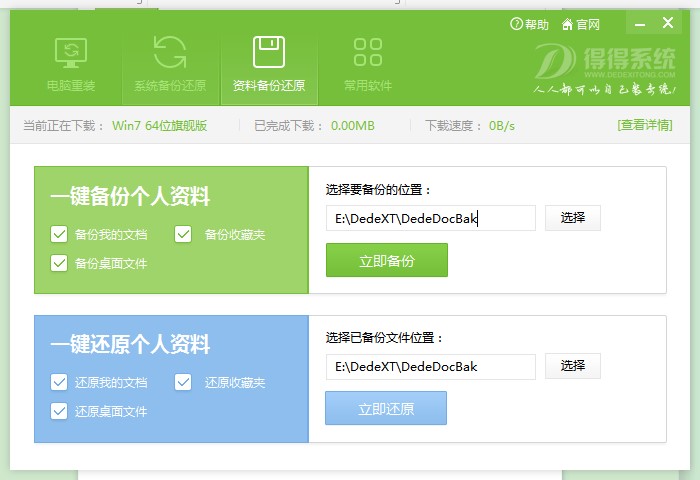Switch to the 系统备份还原 tab
Viewport: 700px width, 480px height.
tap(170, 64)
